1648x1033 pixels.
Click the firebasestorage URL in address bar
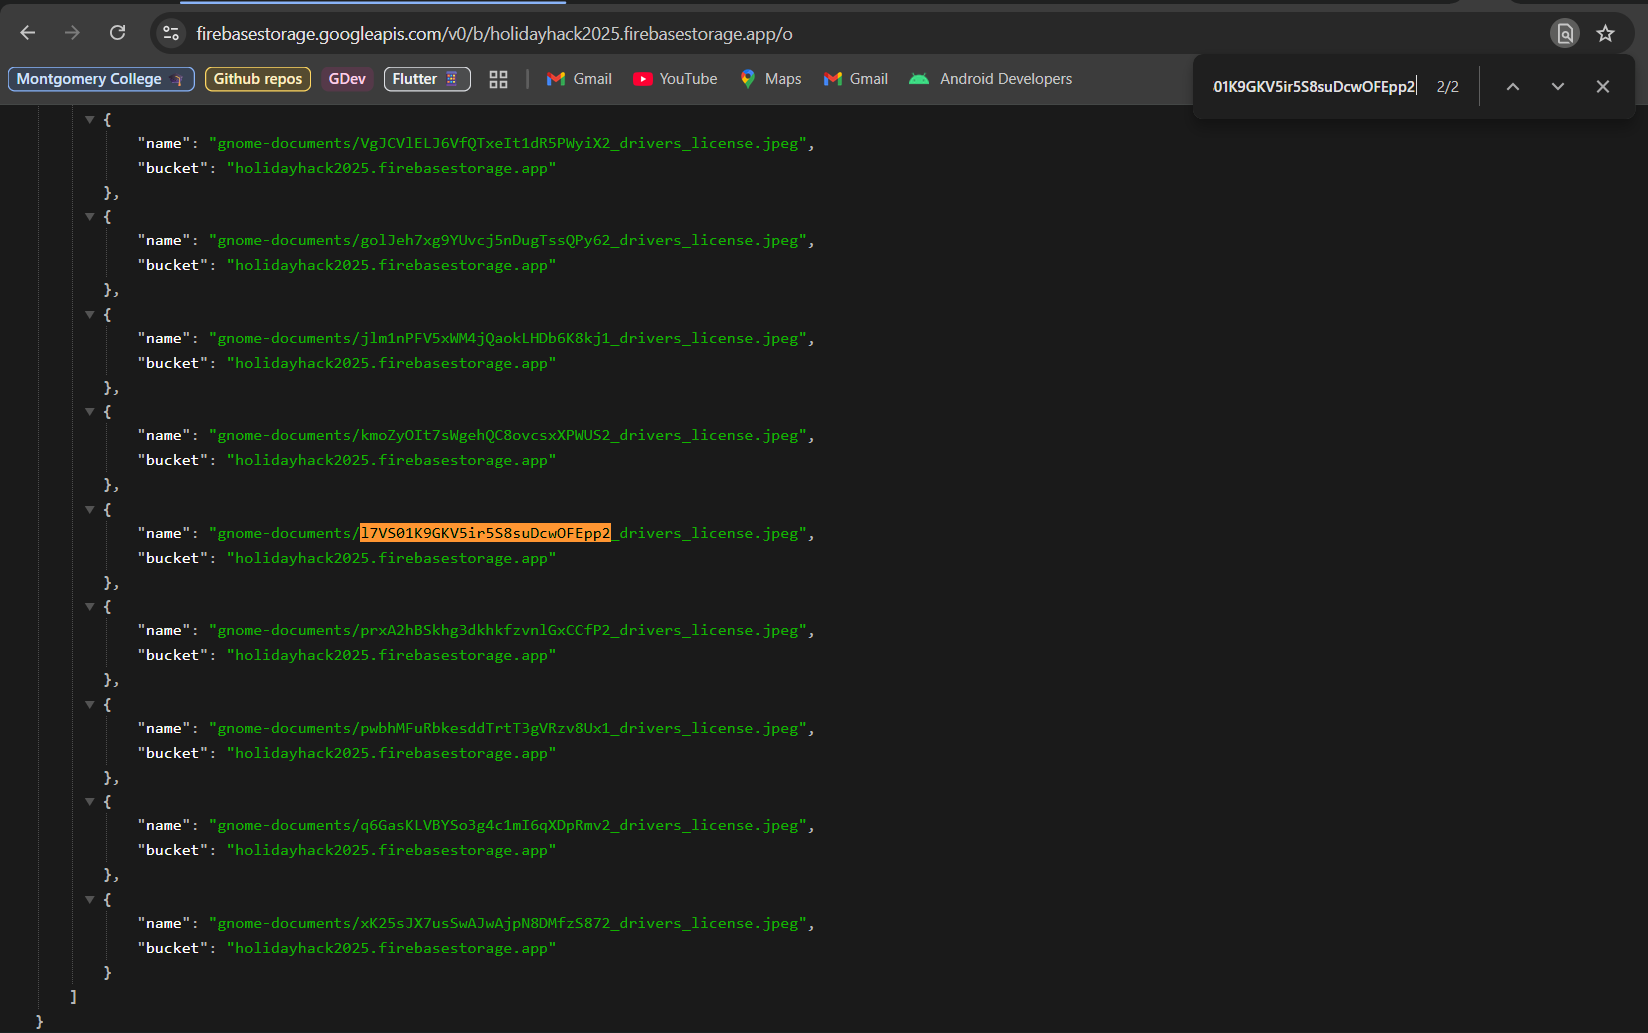coord(494,34)
